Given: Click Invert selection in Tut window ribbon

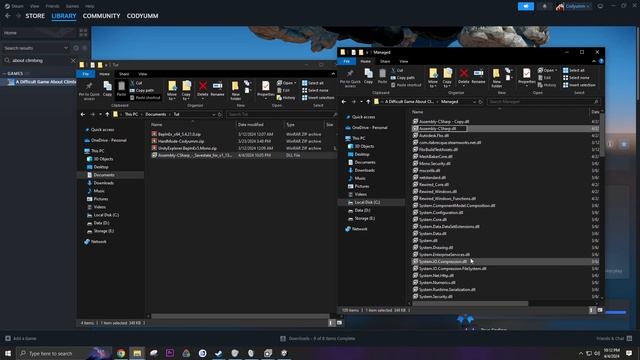Looking at the screenshot, I should 318,98.
